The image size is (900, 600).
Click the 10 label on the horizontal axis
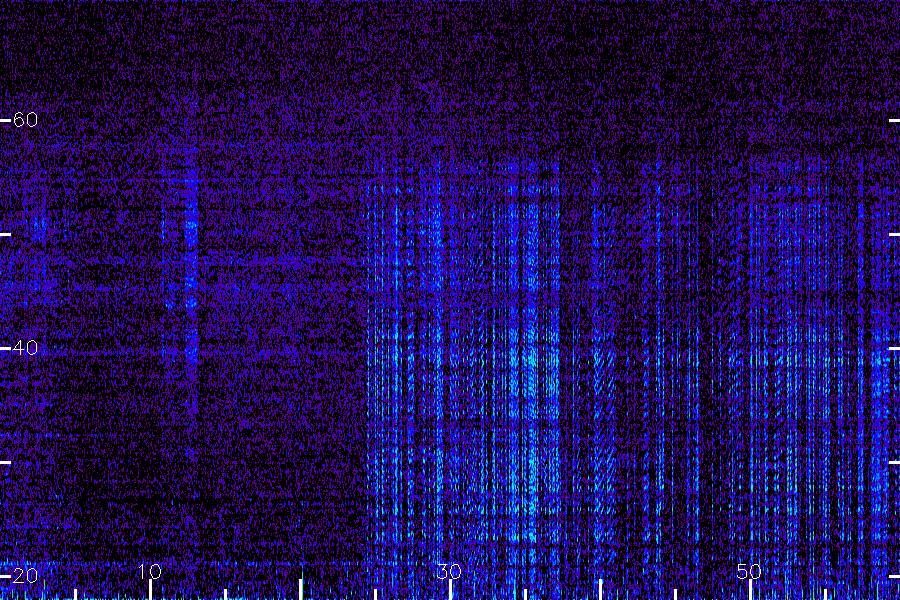pyautogui.click(x=150, y=571)
